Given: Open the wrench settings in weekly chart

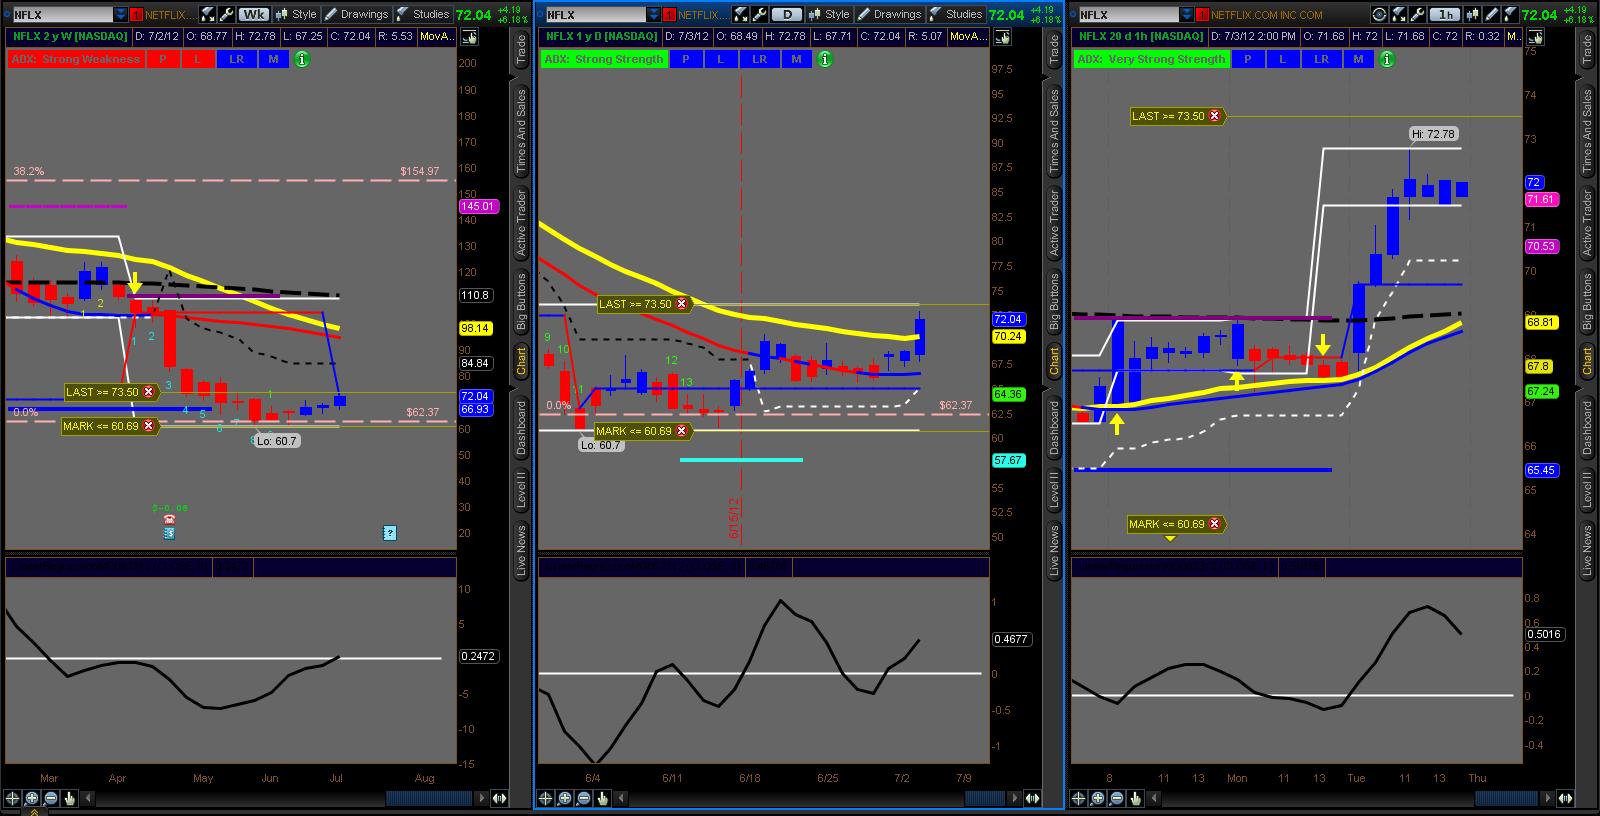Looking at the screenshot, I should pyautogui.click(x=226, y=14).
